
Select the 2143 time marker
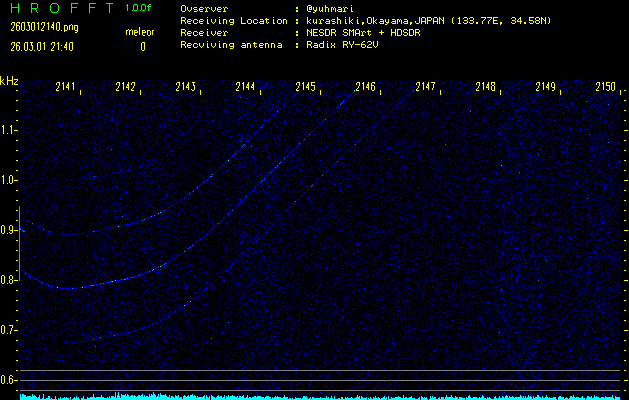coord(186,88)
